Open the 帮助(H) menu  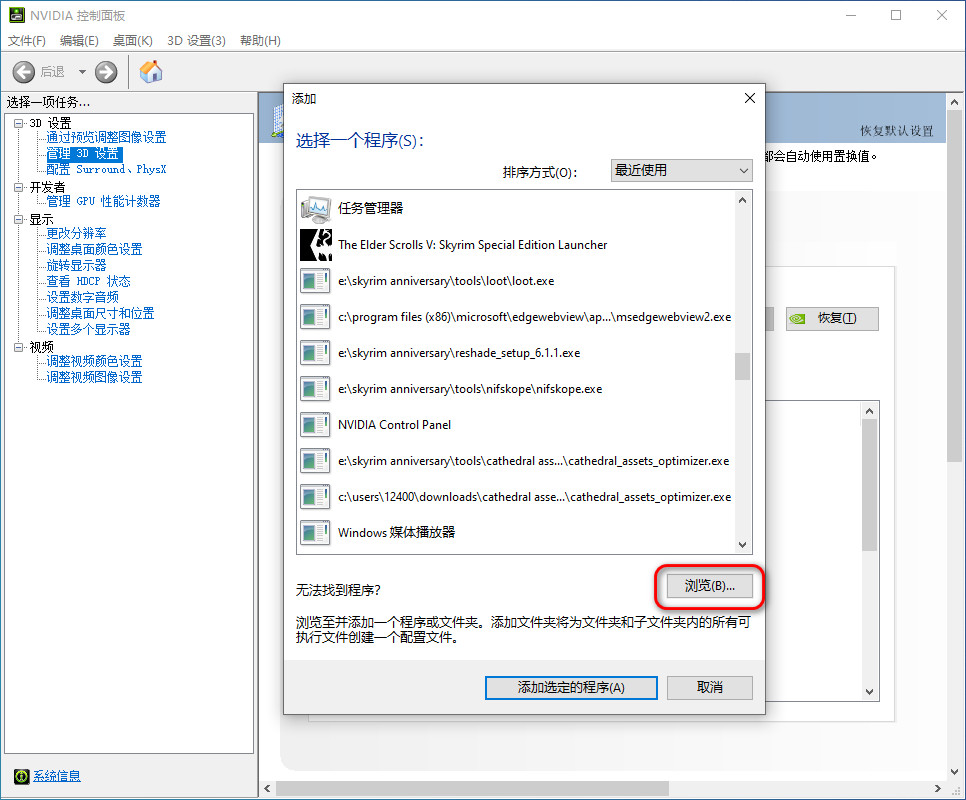[260, 40]
